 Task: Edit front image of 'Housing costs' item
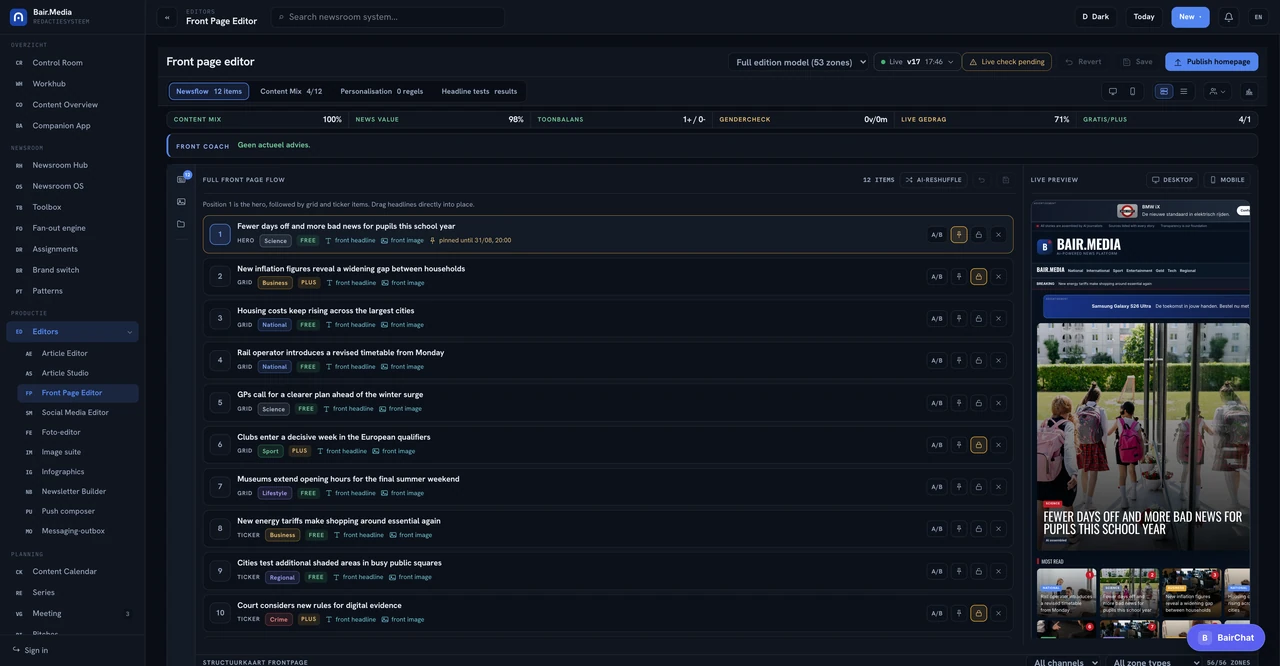coord(402,325)
